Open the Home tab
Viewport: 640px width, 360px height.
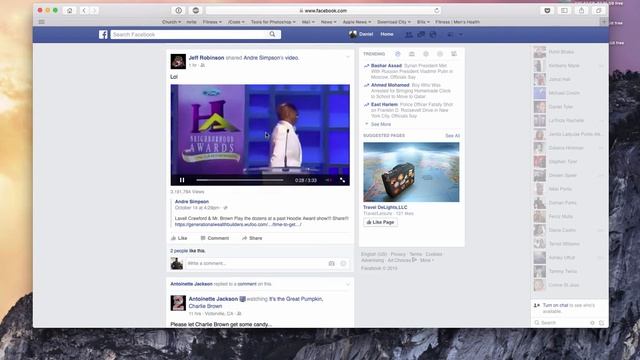(x=387, y=34)
